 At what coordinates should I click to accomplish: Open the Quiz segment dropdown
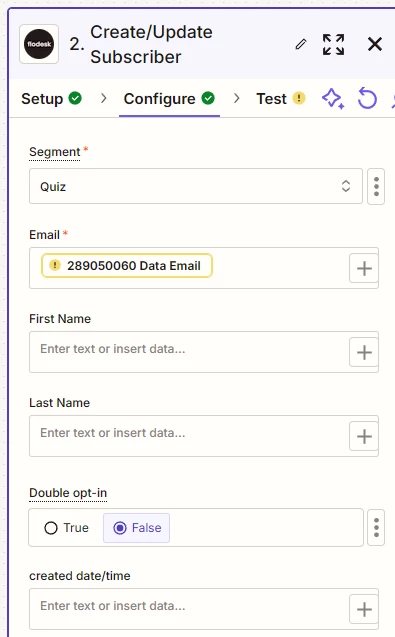click(195, 186)
